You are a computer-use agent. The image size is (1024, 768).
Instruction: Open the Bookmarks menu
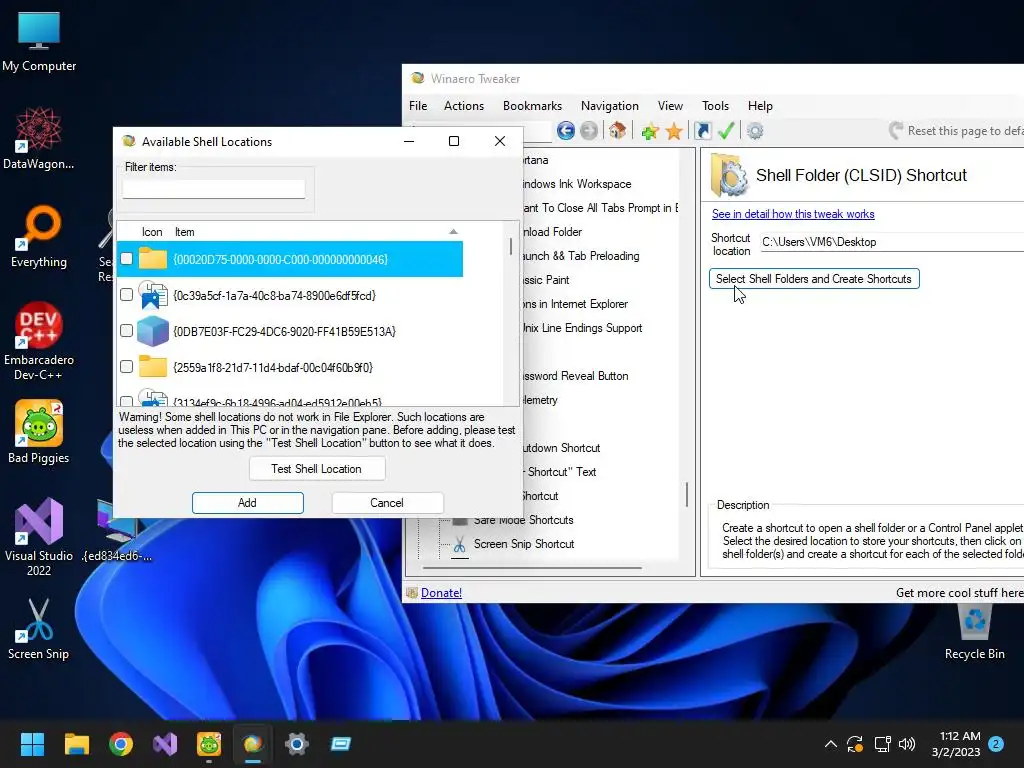pos(532,106)
